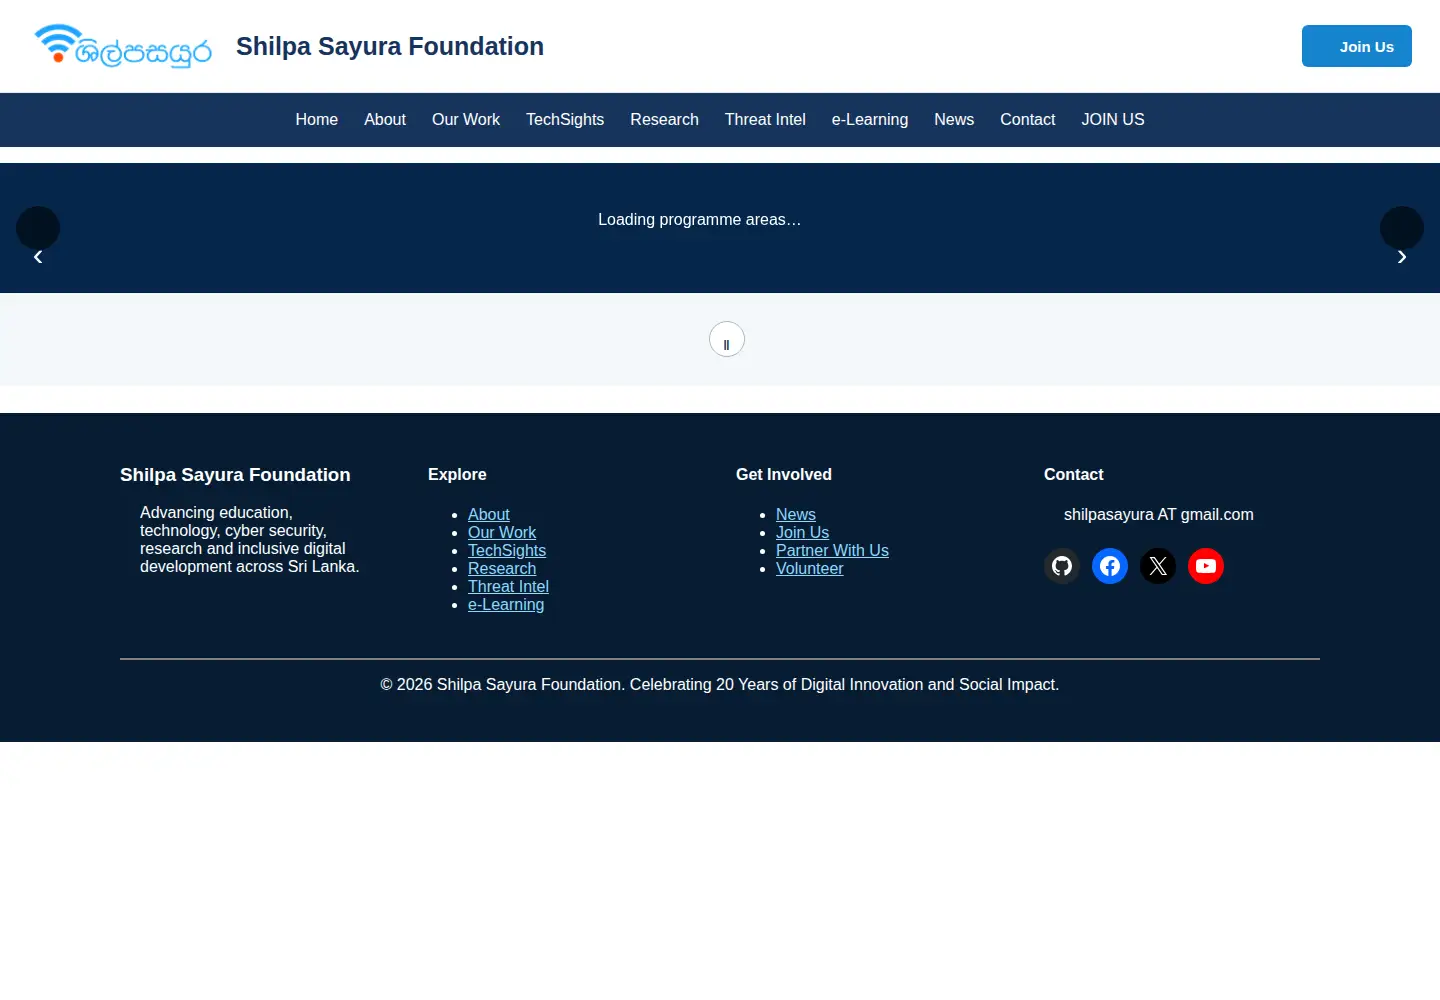Click the Shilpa Sayura Foundation header title
This screenshot has height=1000, width=1440.
390,46
